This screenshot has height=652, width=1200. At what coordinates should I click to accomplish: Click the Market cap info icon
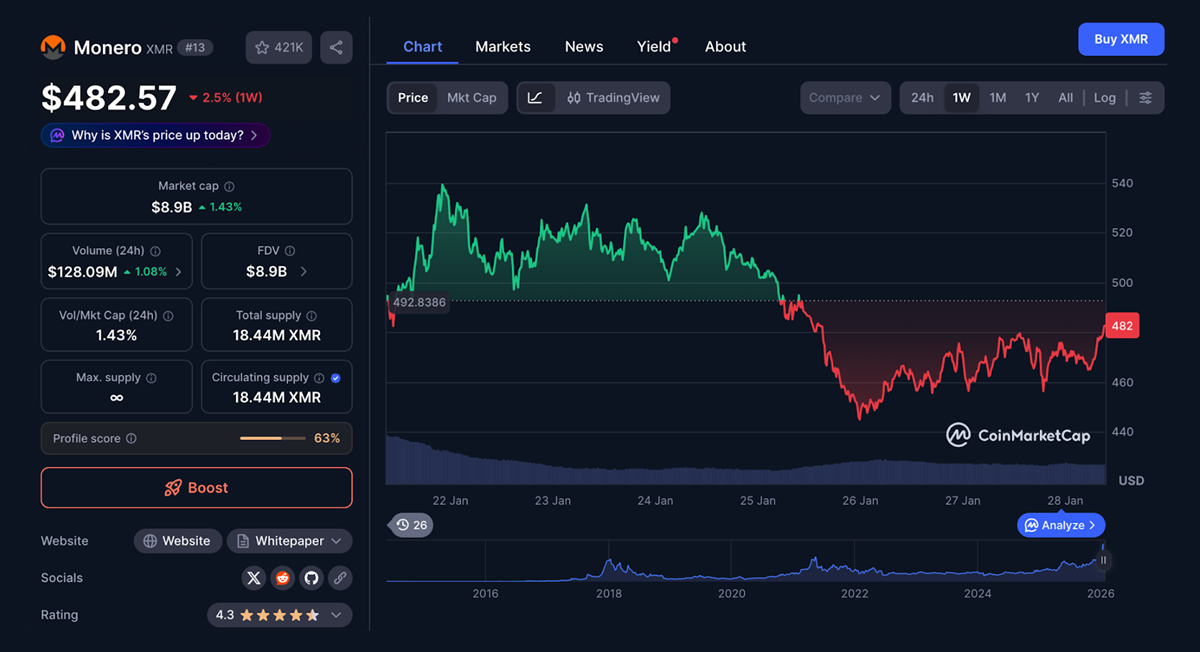coord(230,187)
